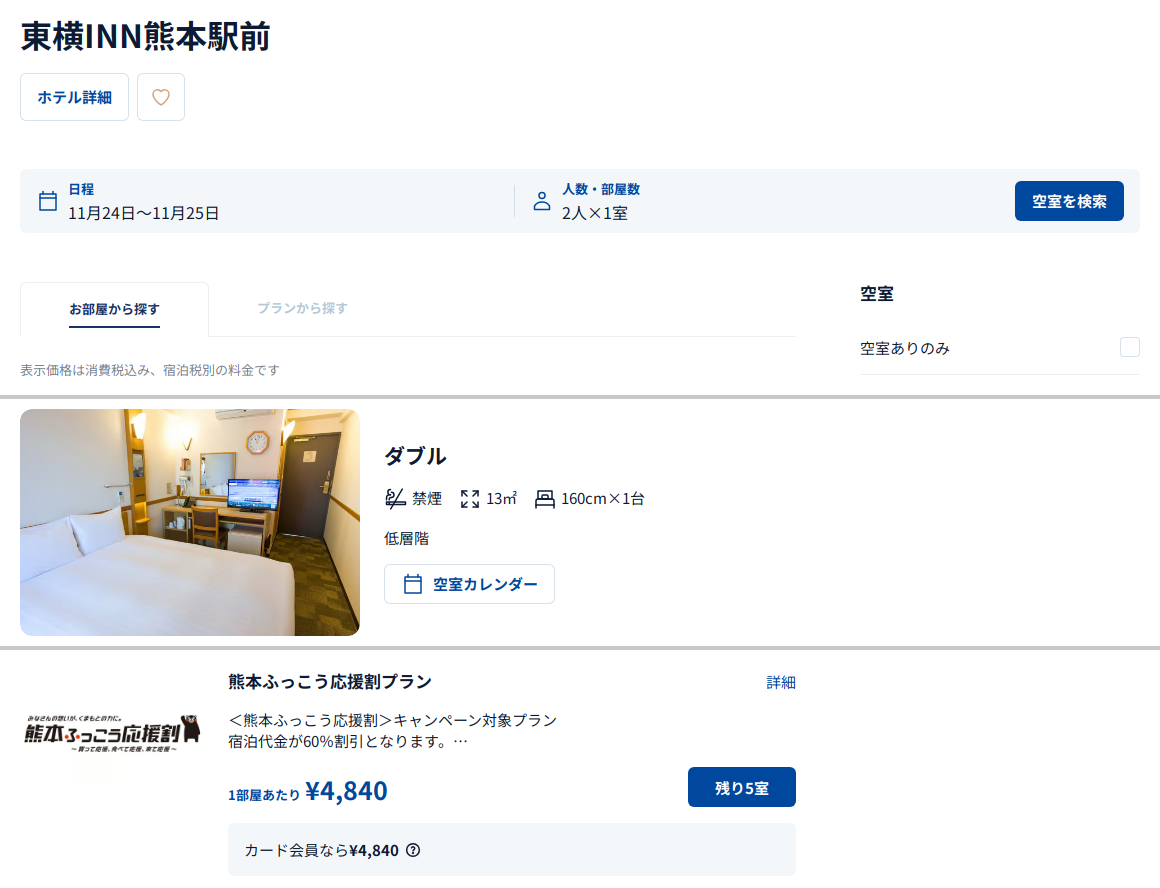
Task: Open the 空室カレンダー availability calendar
Action: (x=469, y=584)
